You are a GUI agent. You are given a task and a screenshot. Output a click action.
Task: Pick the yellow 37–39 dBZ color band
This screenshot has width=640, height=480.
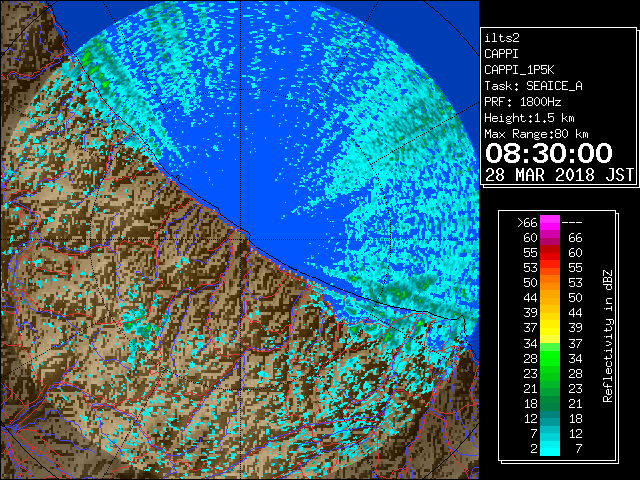point(550,328)
